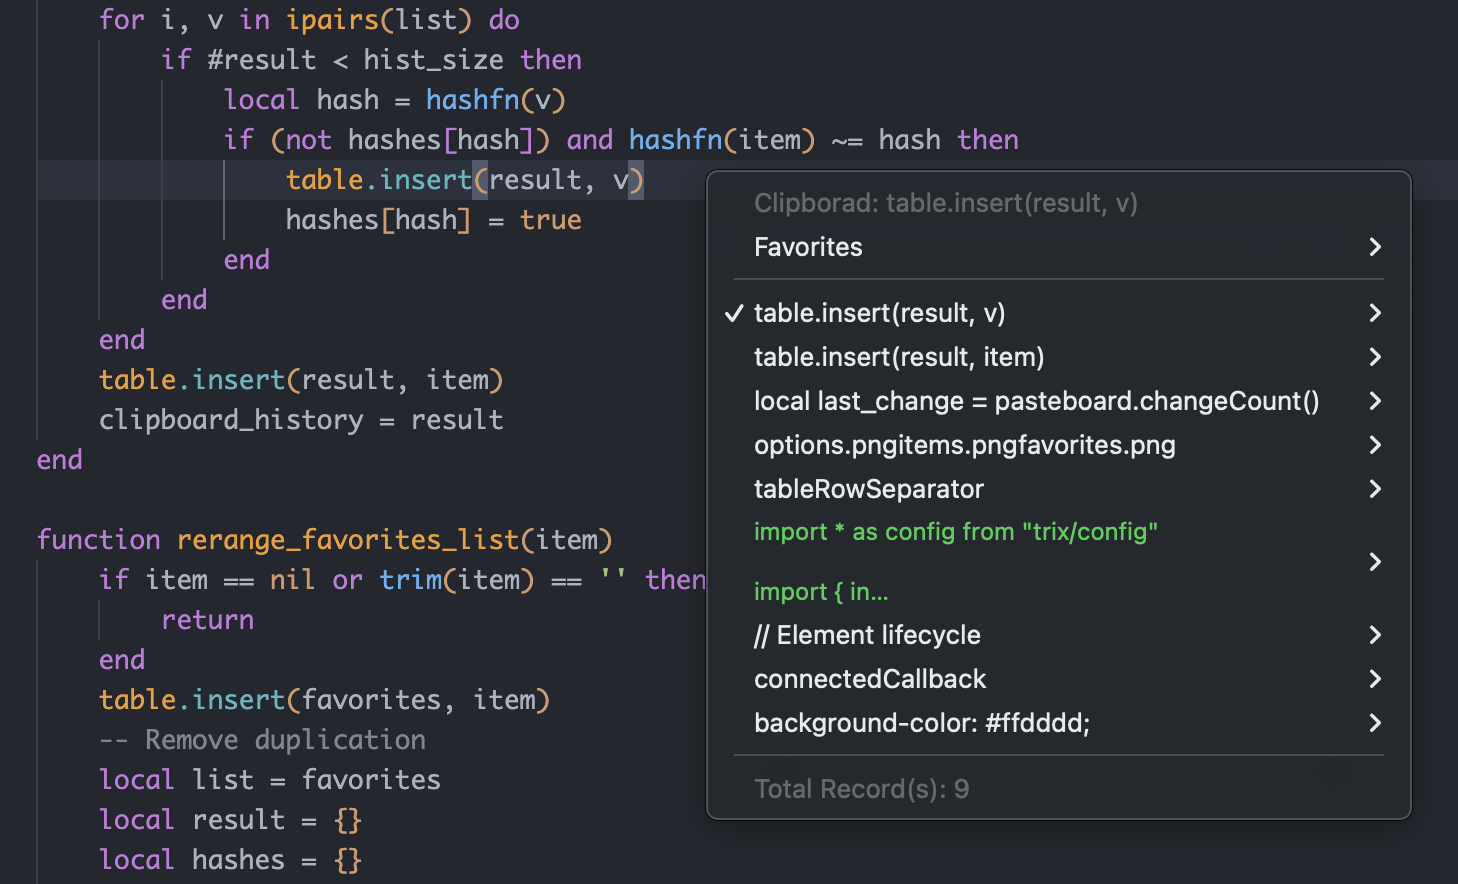Expand chevron for background-color entry

[x=1375, y=723]
